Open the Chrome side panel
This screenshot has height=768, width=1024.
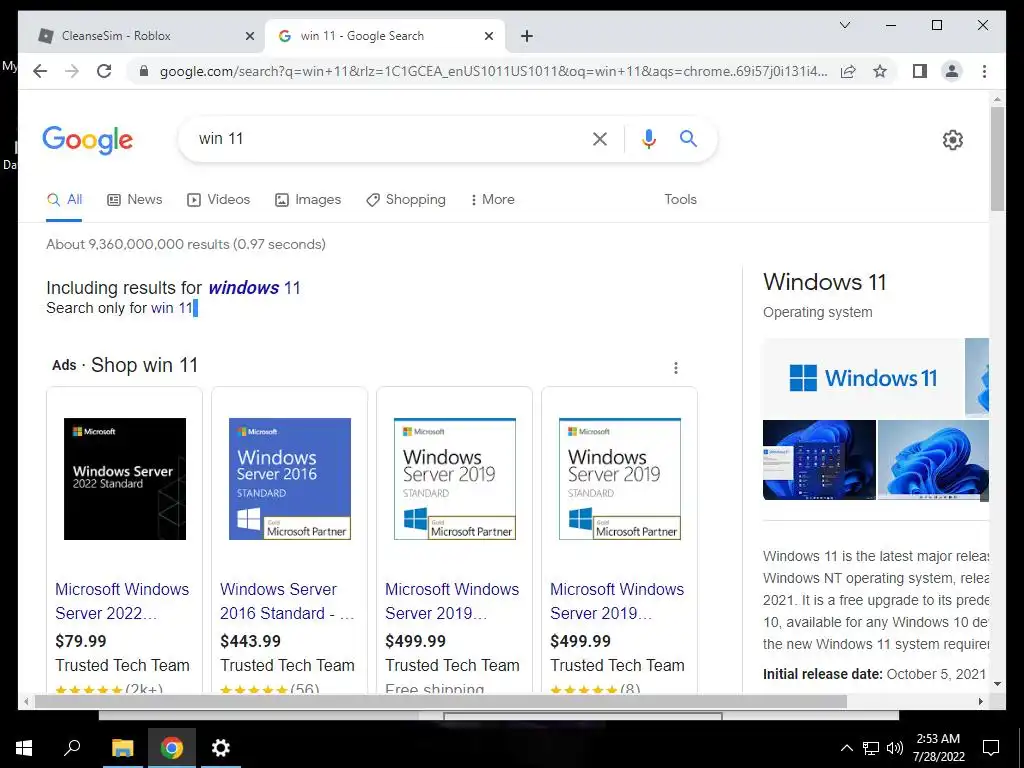pos(920,71)
